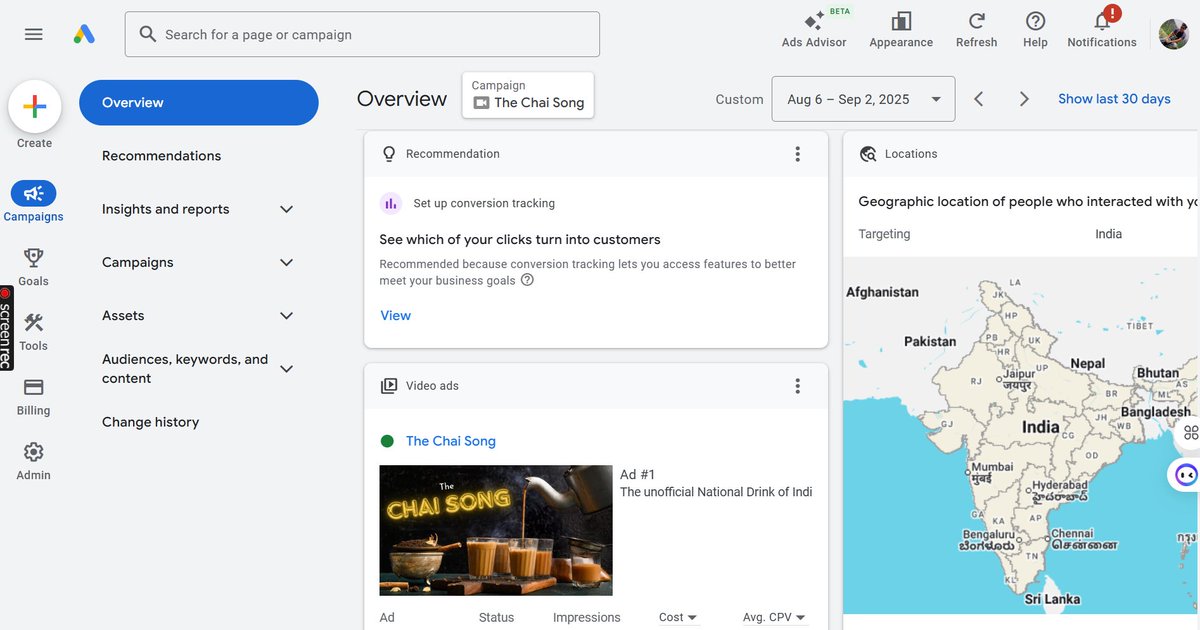Open Recommendation card three-dot menu
The image size is (1200, 630).
[x=797, y=154]
